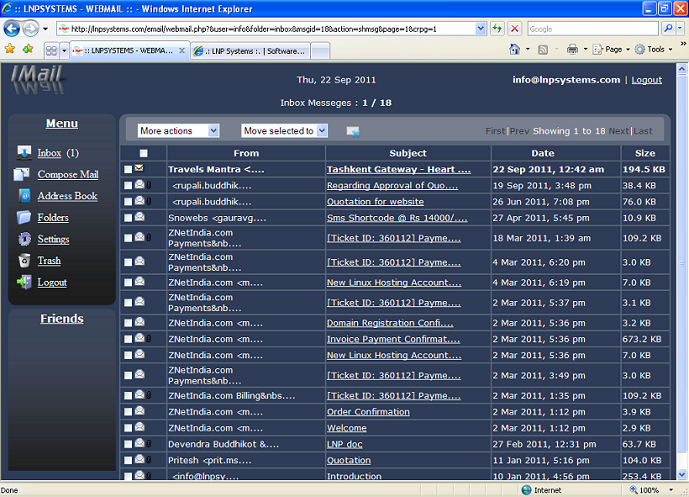Open Settings via the gear icon
The image size is (689, 497).
click(25, 239)
